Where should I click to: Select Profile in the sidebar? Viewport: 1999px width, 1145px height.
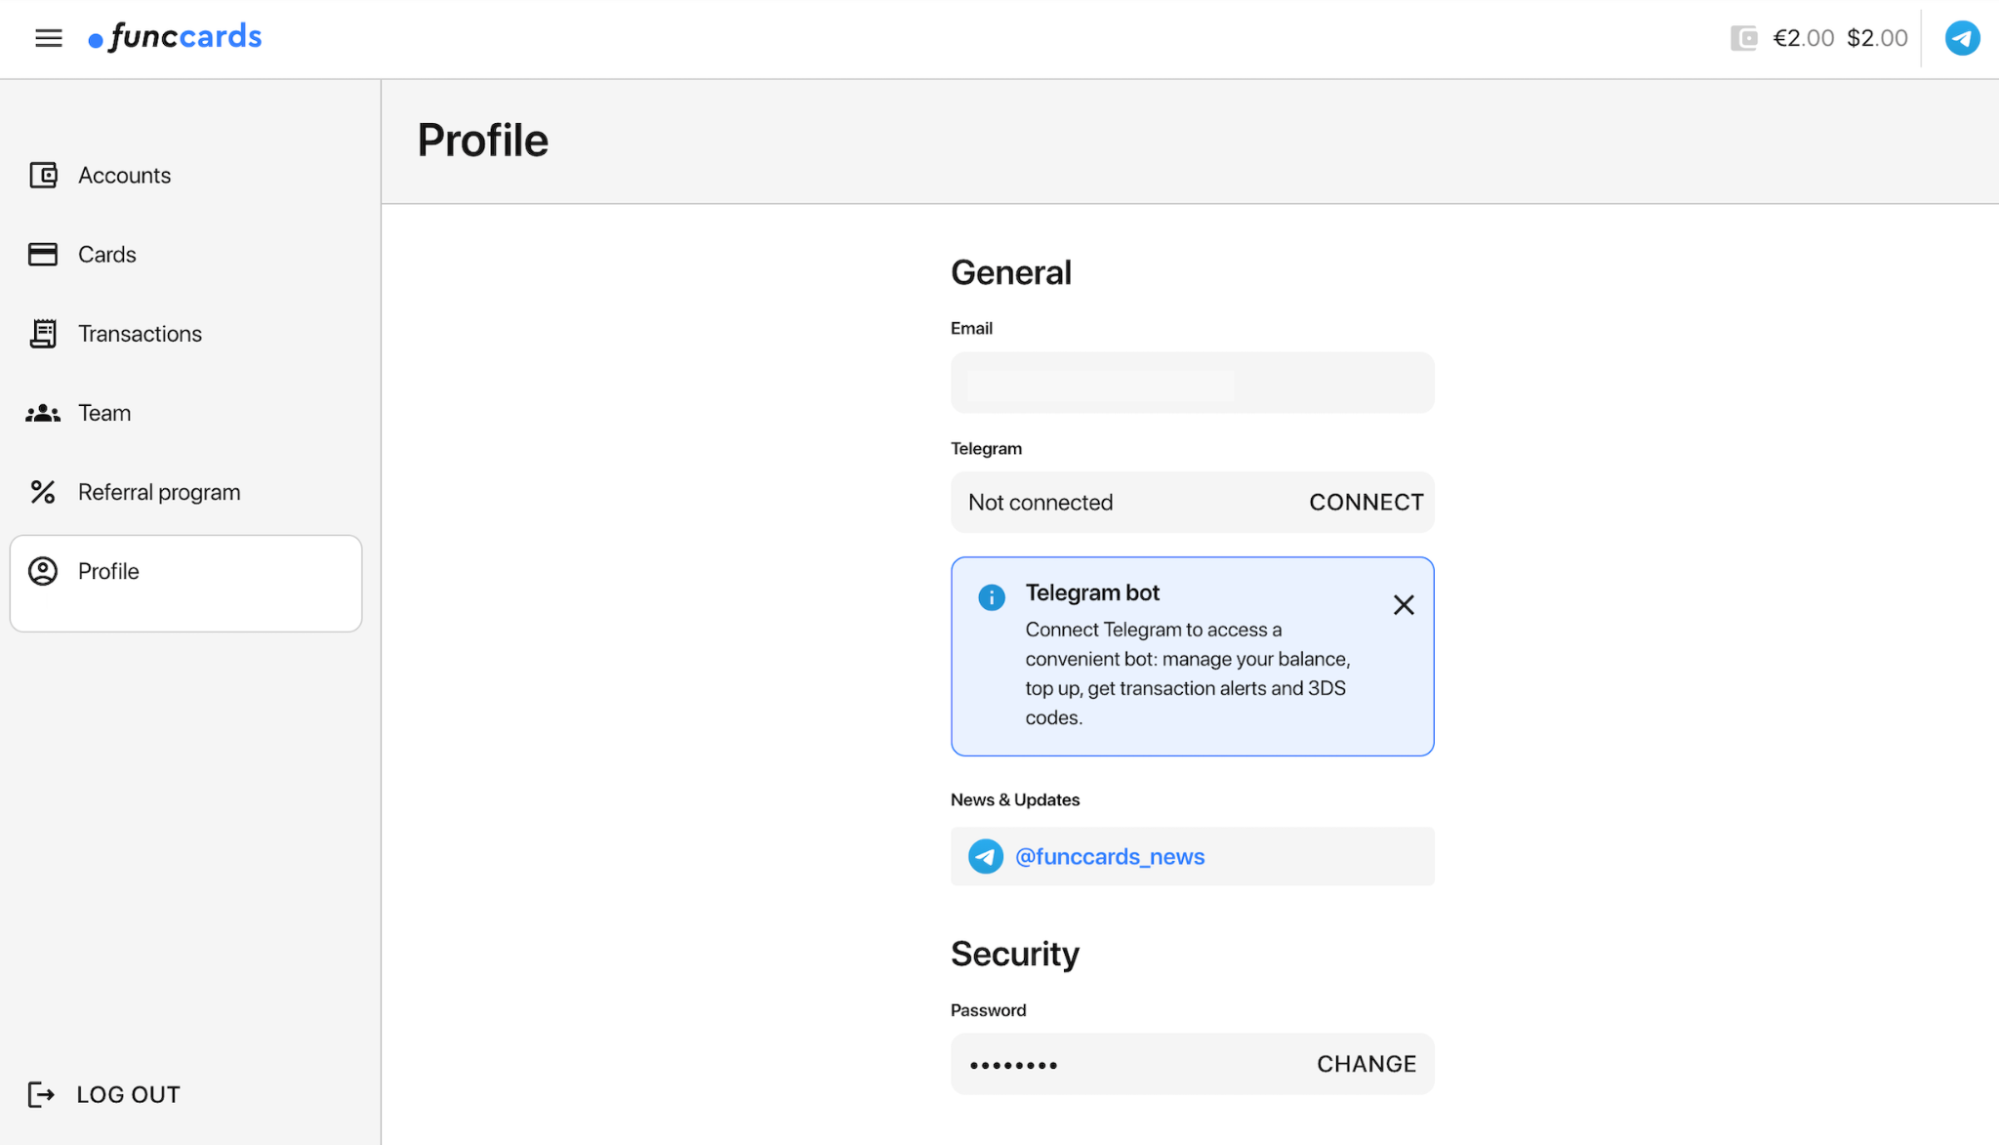coord(108,572)
